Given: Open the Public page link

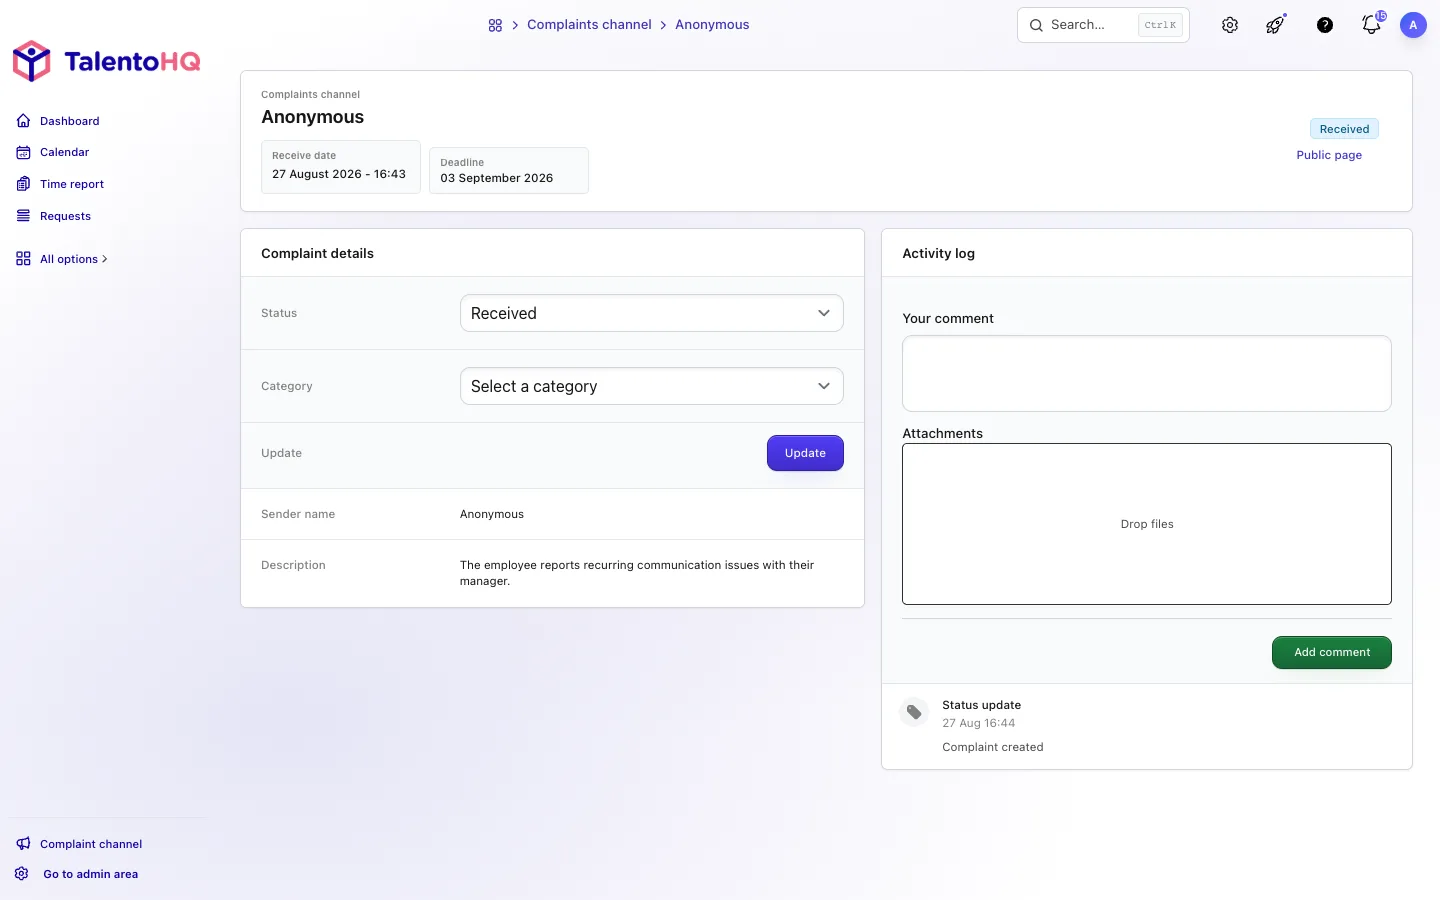Looking at the screenshot, I should click(x=1329, y=155).
